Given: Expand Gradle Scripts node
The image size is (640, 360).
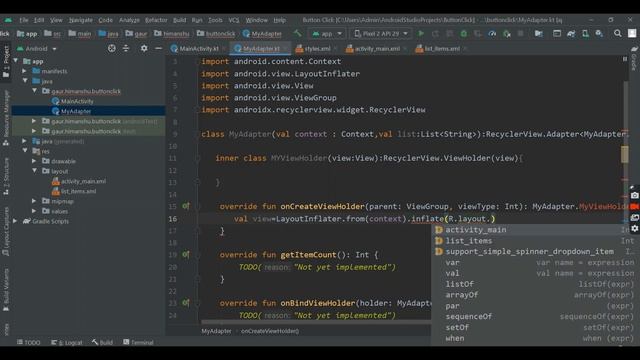Looking at the screenshot, I should tap(15, 221).
